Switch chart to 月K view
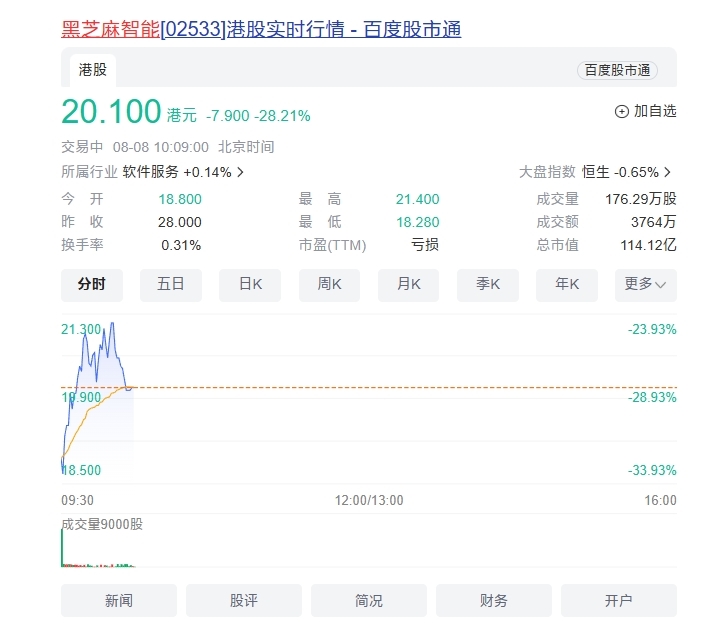714x628 pixels. (408, 285)
